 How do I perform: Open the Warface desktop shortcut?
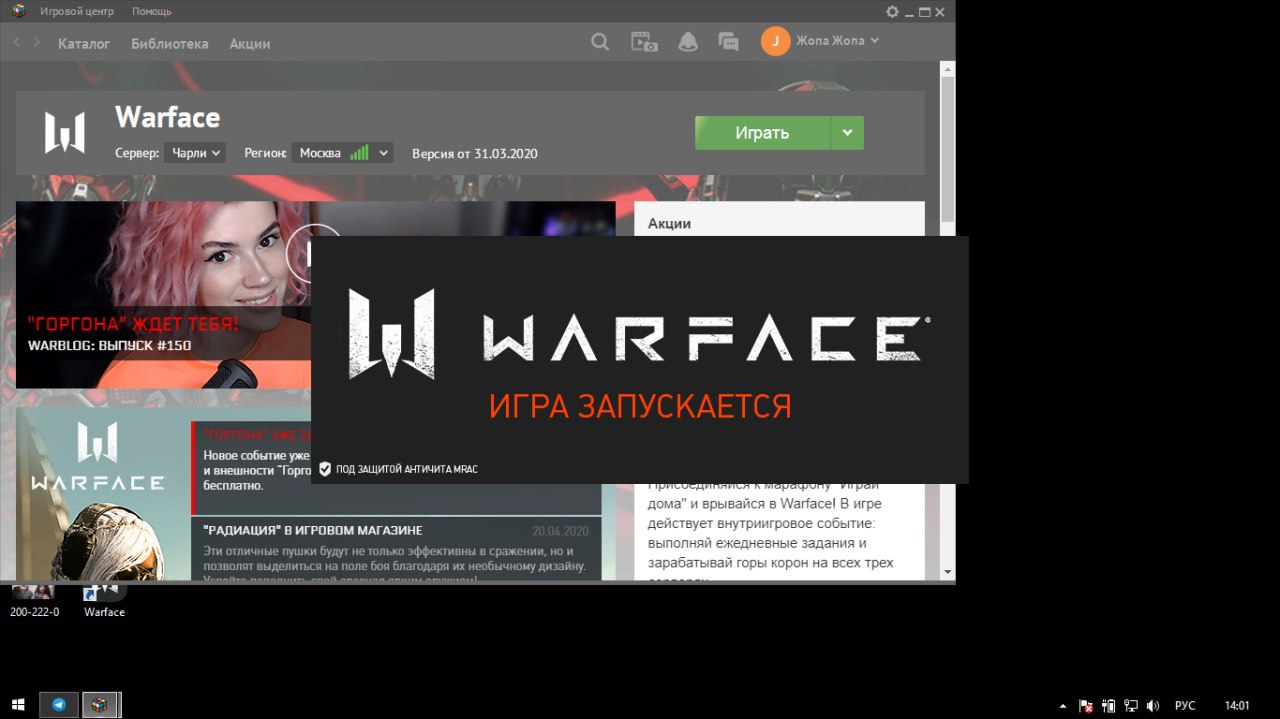pos(104,600)
